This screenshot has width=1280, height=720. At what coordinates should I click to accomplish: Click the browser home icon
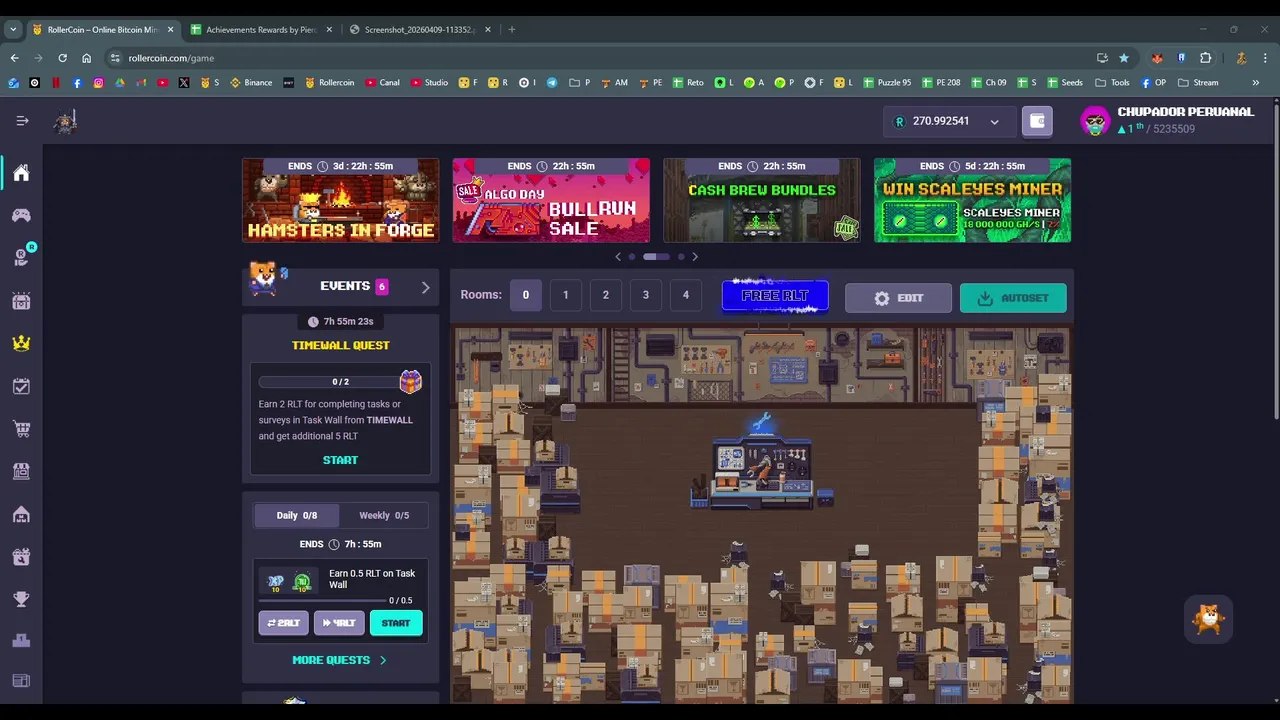pyautogui.click(x=86, y=58)
